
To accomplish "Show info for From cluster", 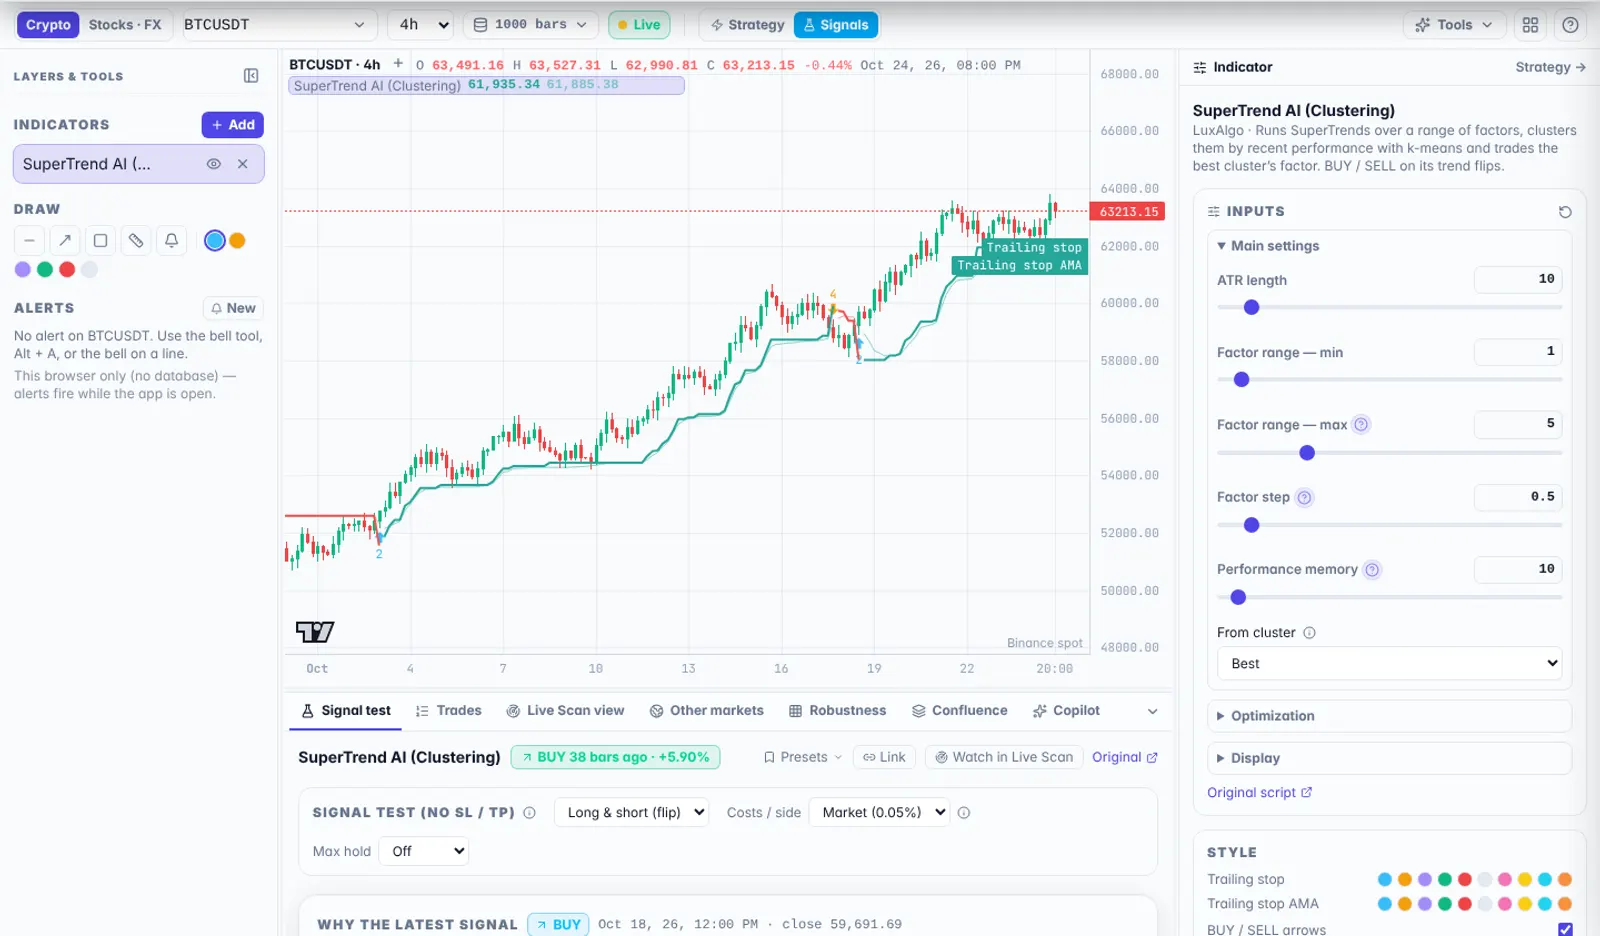I will tap(1309, 633).
